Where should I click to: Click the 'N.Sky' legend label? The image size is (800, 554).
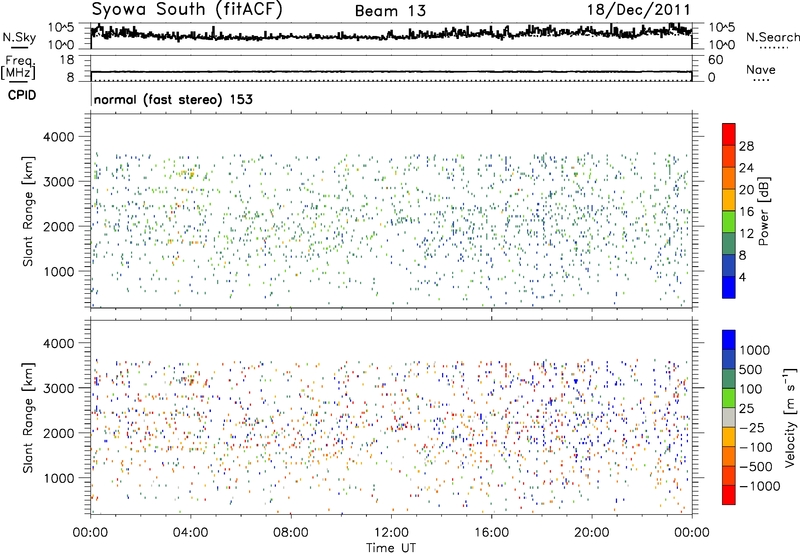(x=19, y=37)
